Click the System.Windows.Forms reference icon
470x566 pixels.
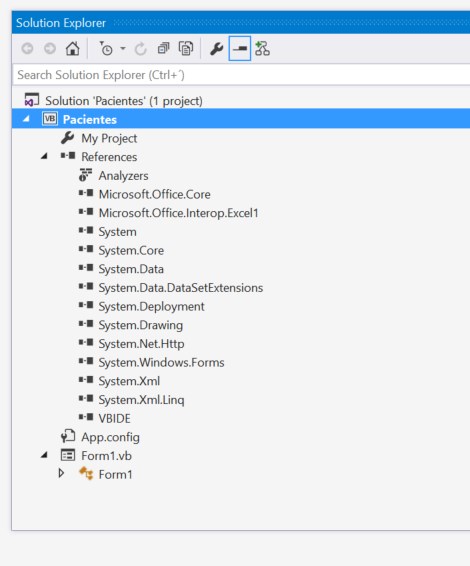point(86,361)
